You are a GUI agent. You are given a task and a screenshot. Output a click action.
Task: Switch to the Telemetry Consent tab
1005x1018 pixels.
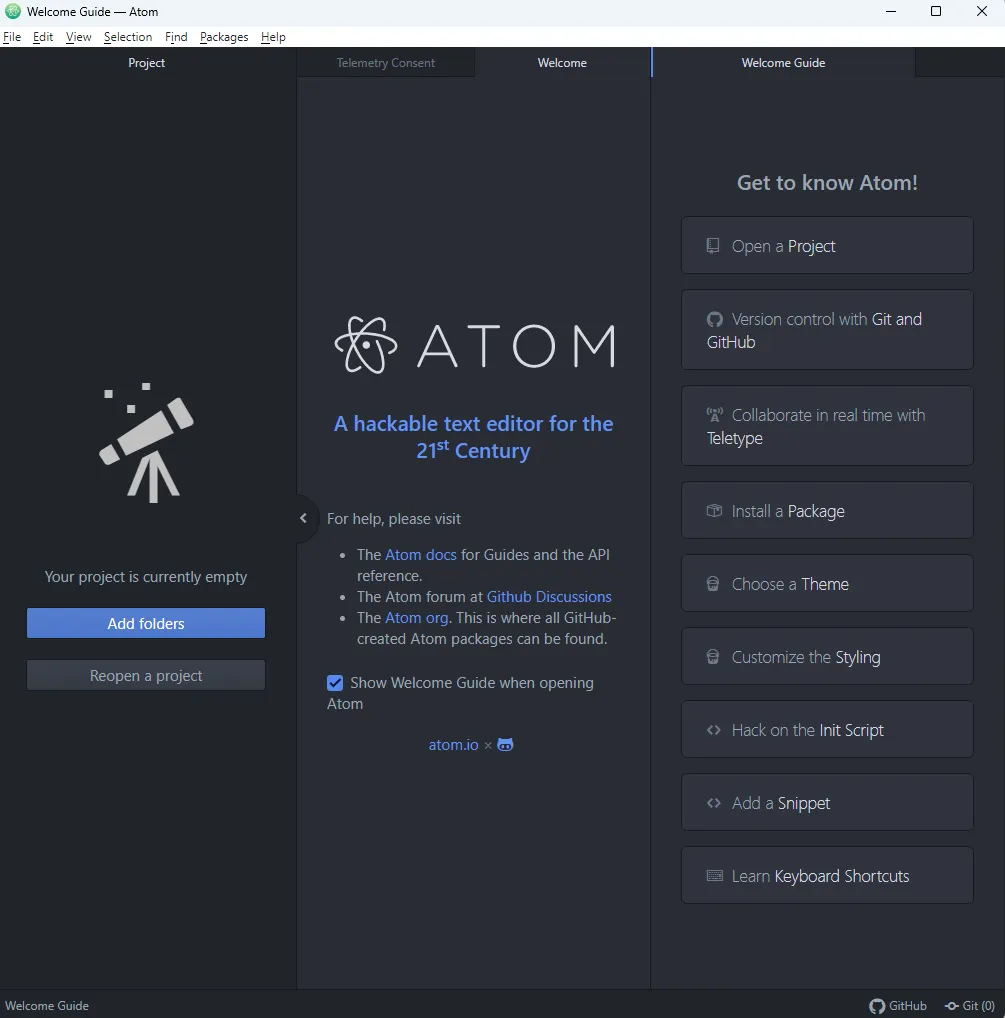(385, 62)
